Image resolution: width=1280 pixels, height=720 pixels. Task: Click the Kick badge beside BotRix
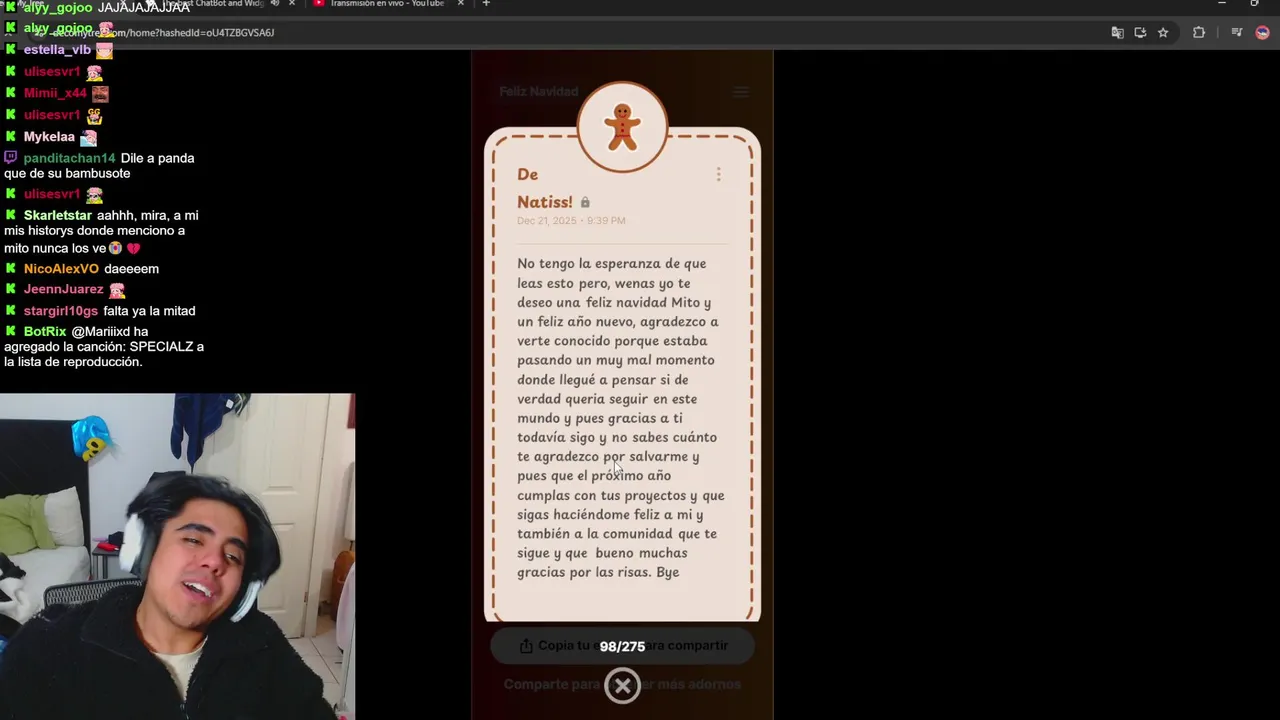[11, 332]
